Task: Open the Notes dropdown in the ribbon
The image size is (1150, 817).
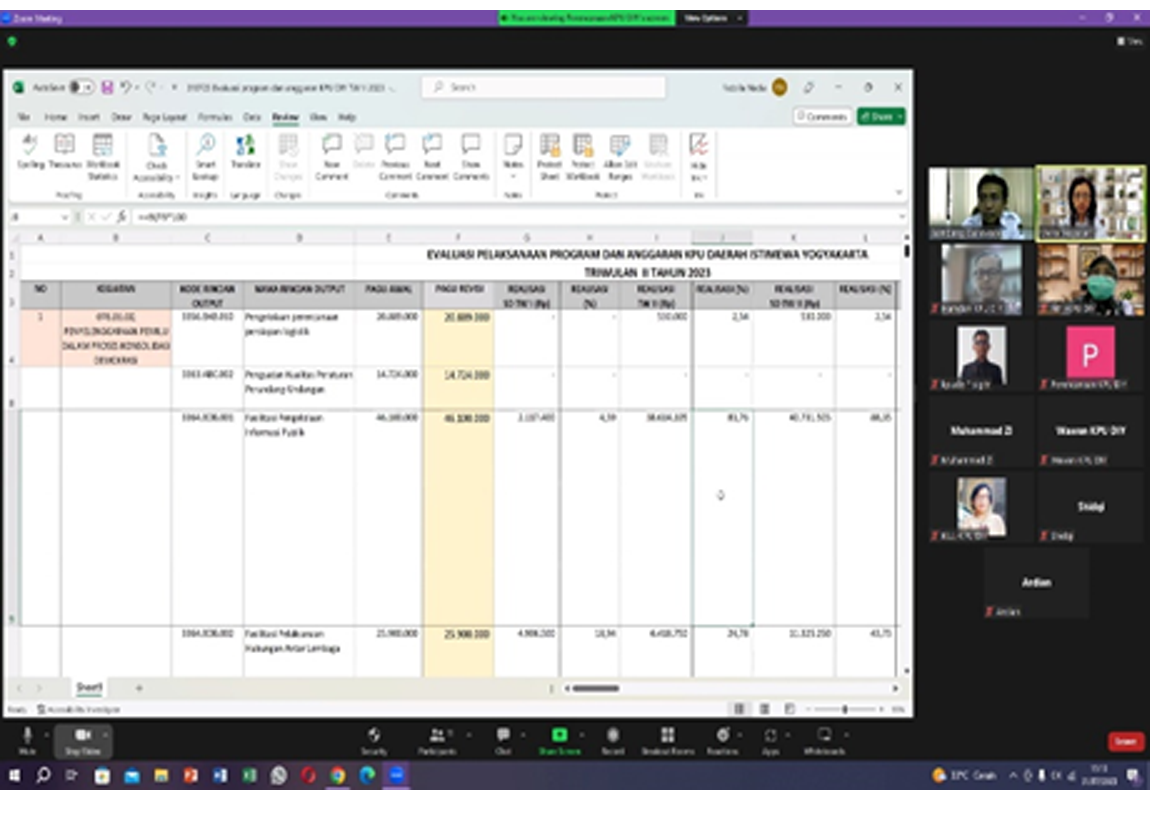Action: coord(513,175)
